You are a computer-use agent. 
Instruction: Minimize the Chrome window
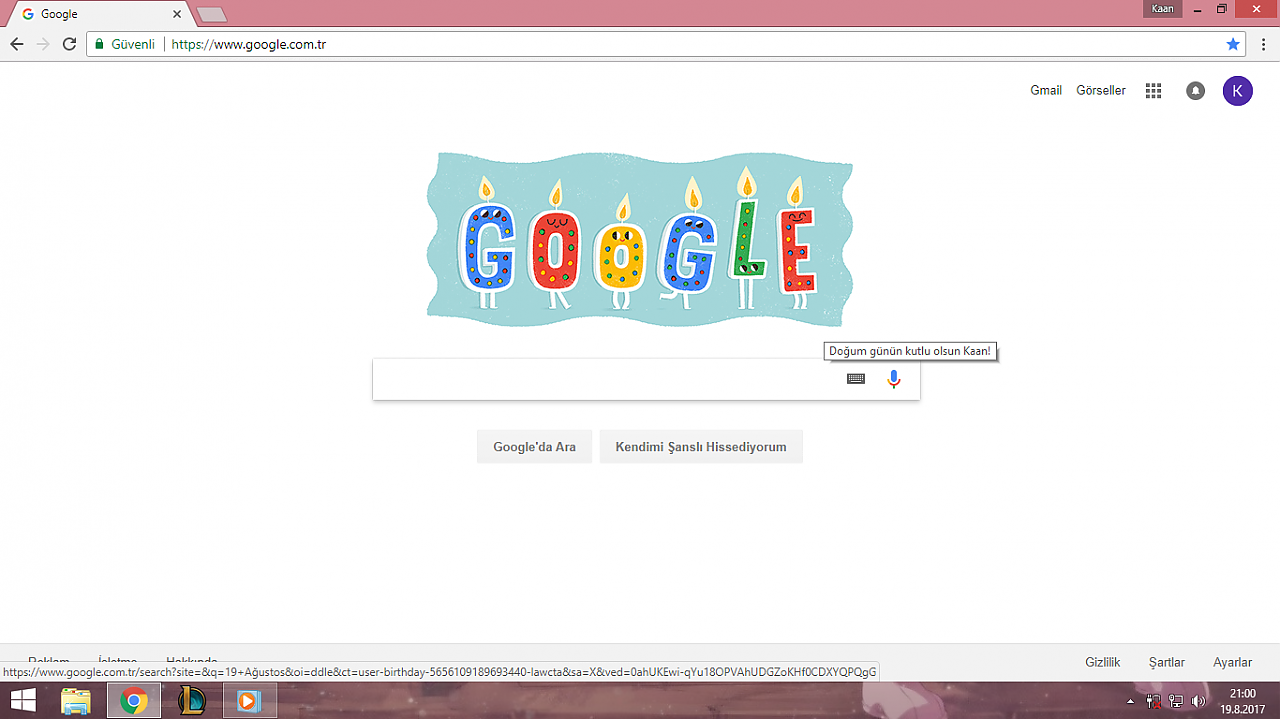1199,9
